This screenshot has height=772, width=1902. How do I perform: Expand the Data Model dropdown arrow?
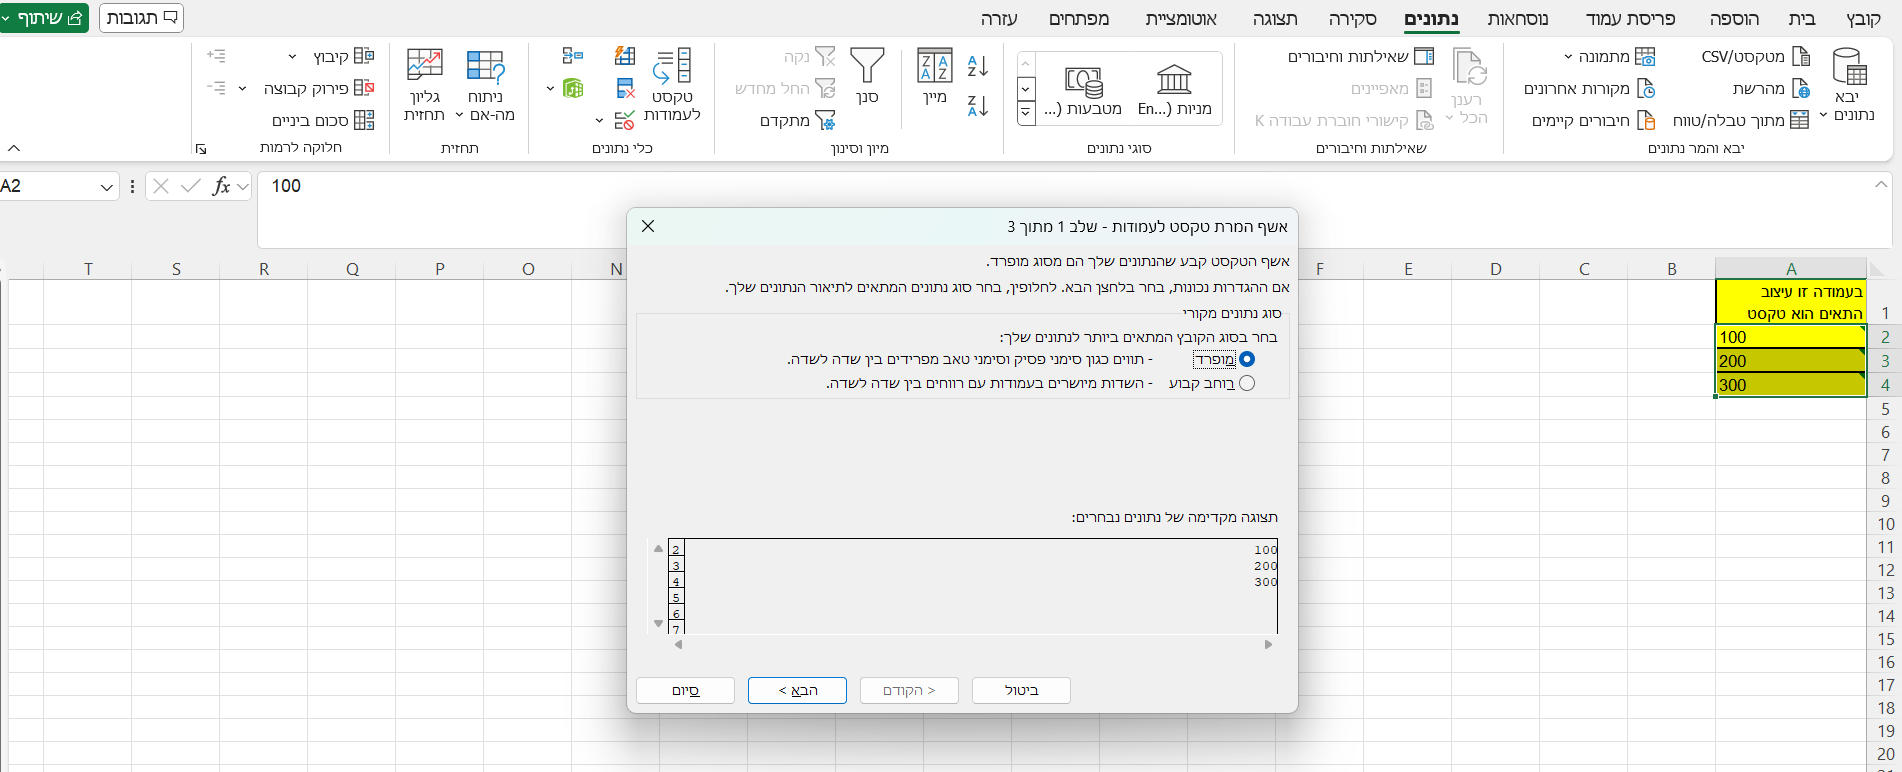point(550,88)
